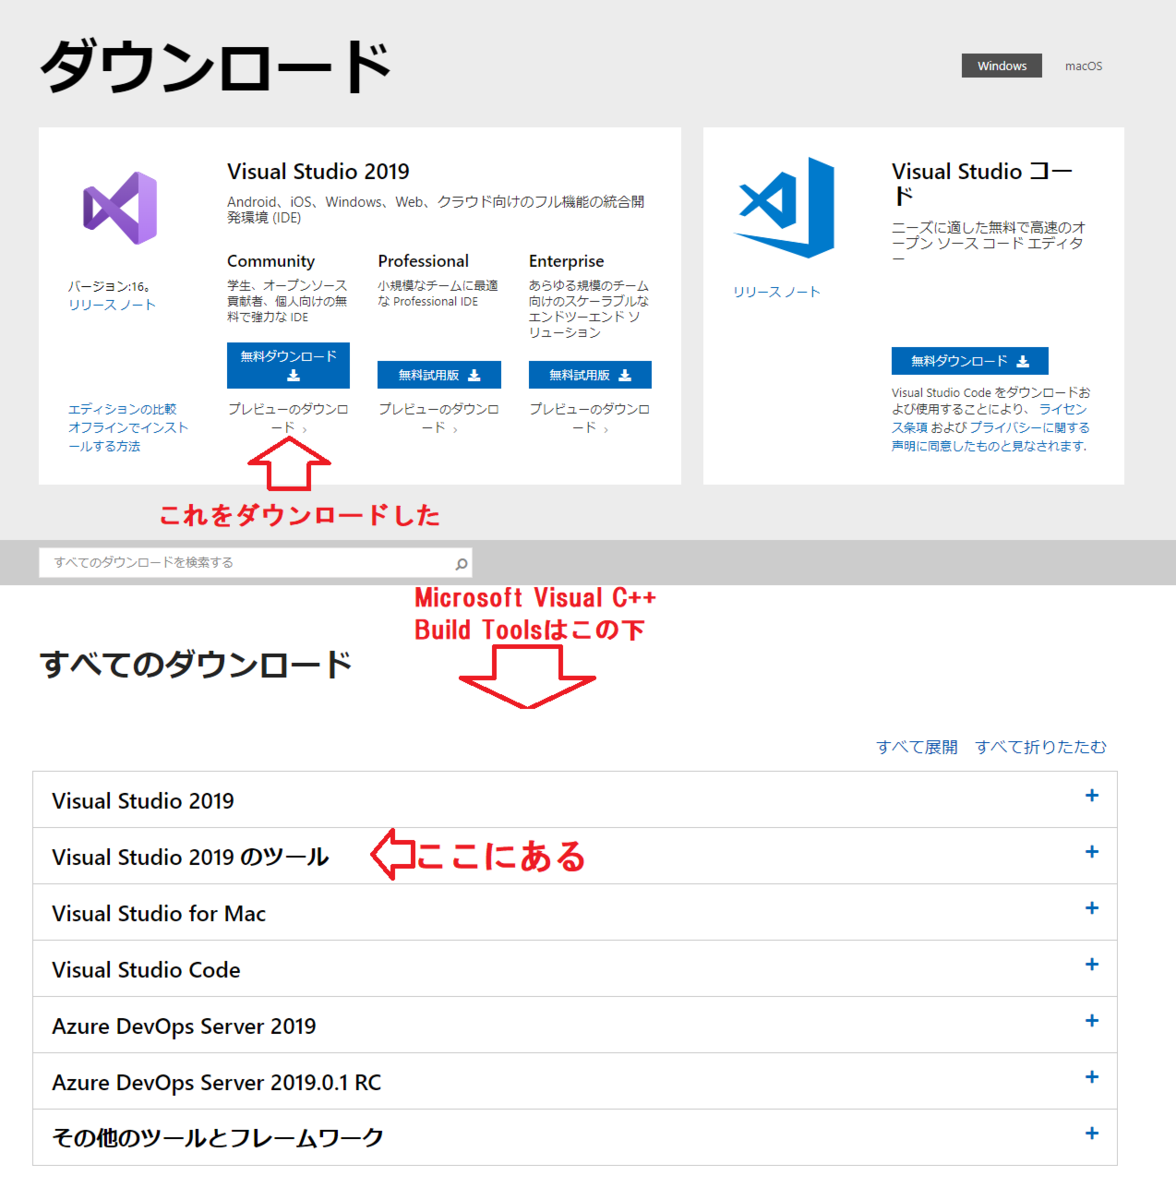Switch to the Windows tab
The height and width of the screenshot is (1200, 1176).
click(x=1001, y=66)
